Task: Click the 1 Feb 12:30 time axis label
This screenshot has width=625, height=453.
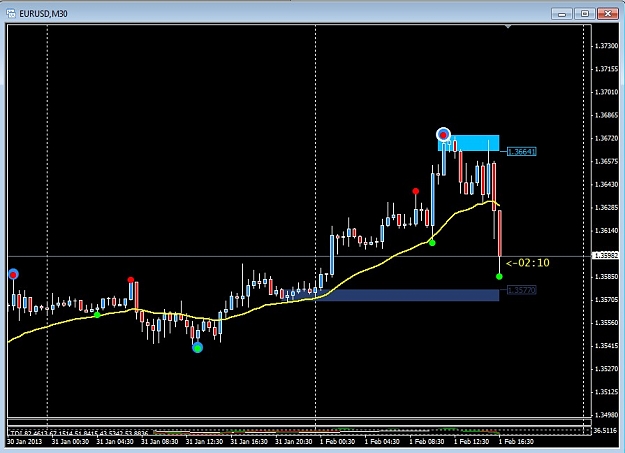Action: click(472, 442)
